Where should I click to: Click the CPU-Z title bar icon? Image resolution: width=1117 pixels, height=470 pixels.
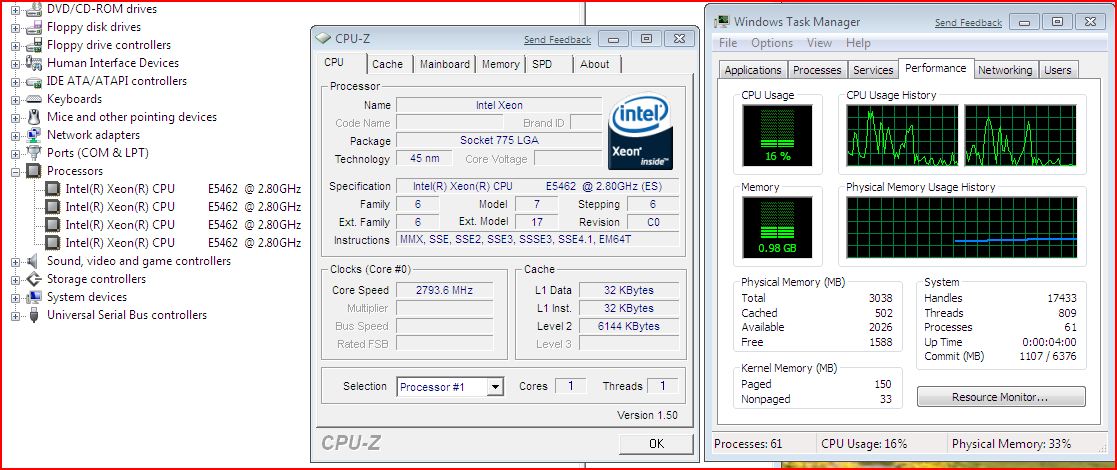[323, 39]
